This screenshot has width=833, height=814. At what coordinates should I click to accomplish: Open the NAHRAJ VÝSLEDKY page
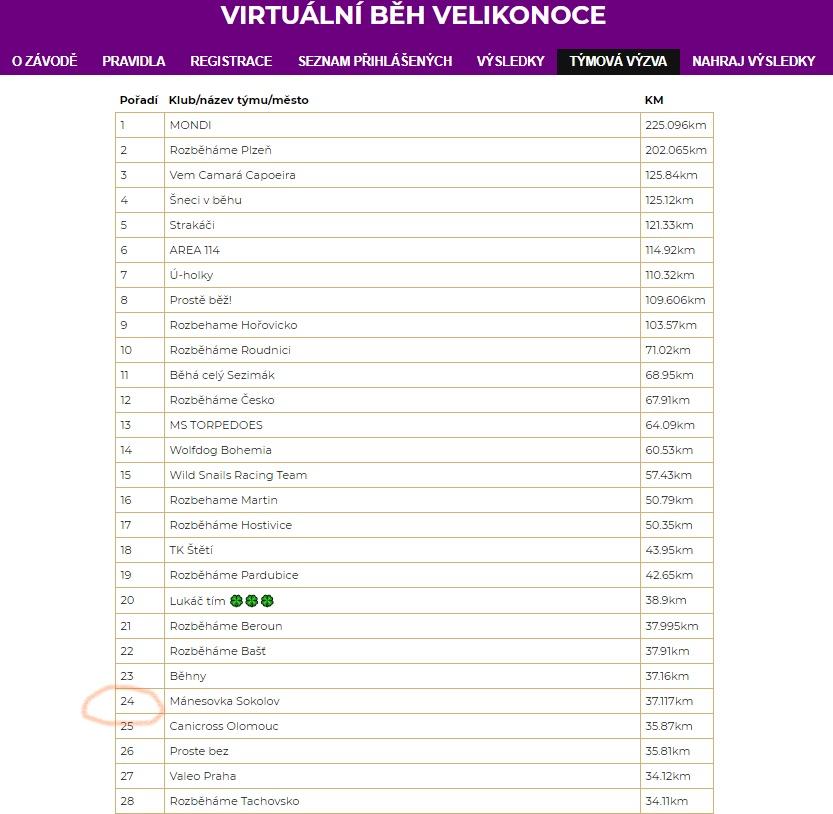[754, 61]
